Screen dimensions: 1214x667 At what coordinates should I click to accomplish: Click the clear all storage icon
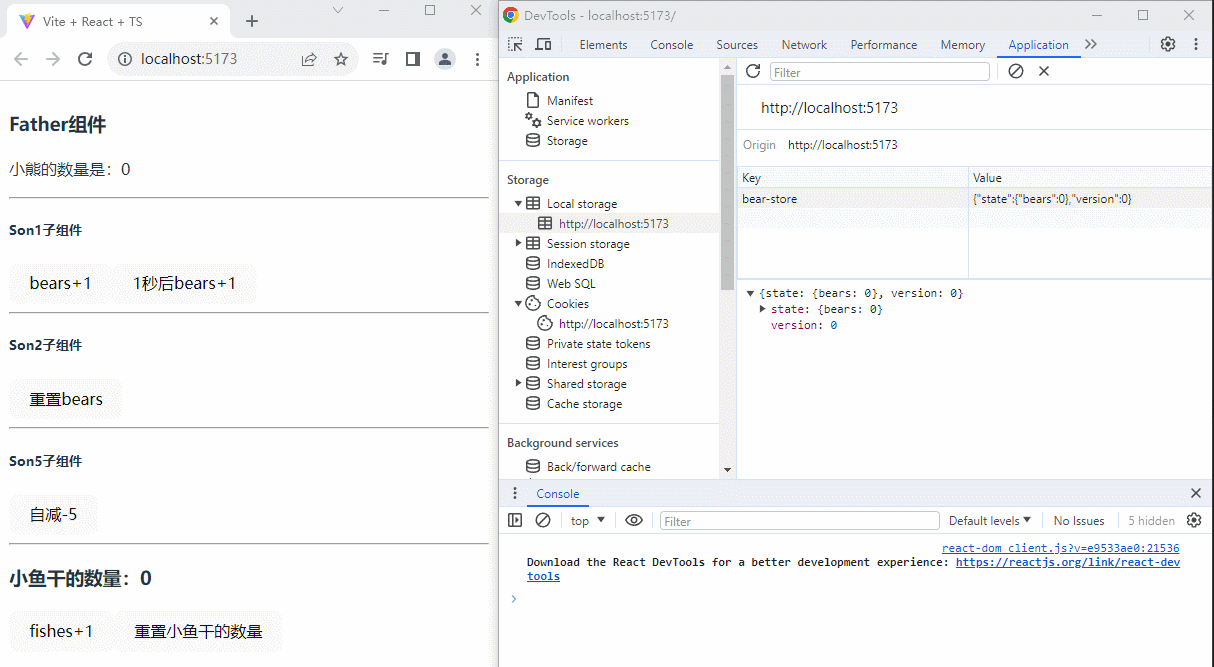1016,72
